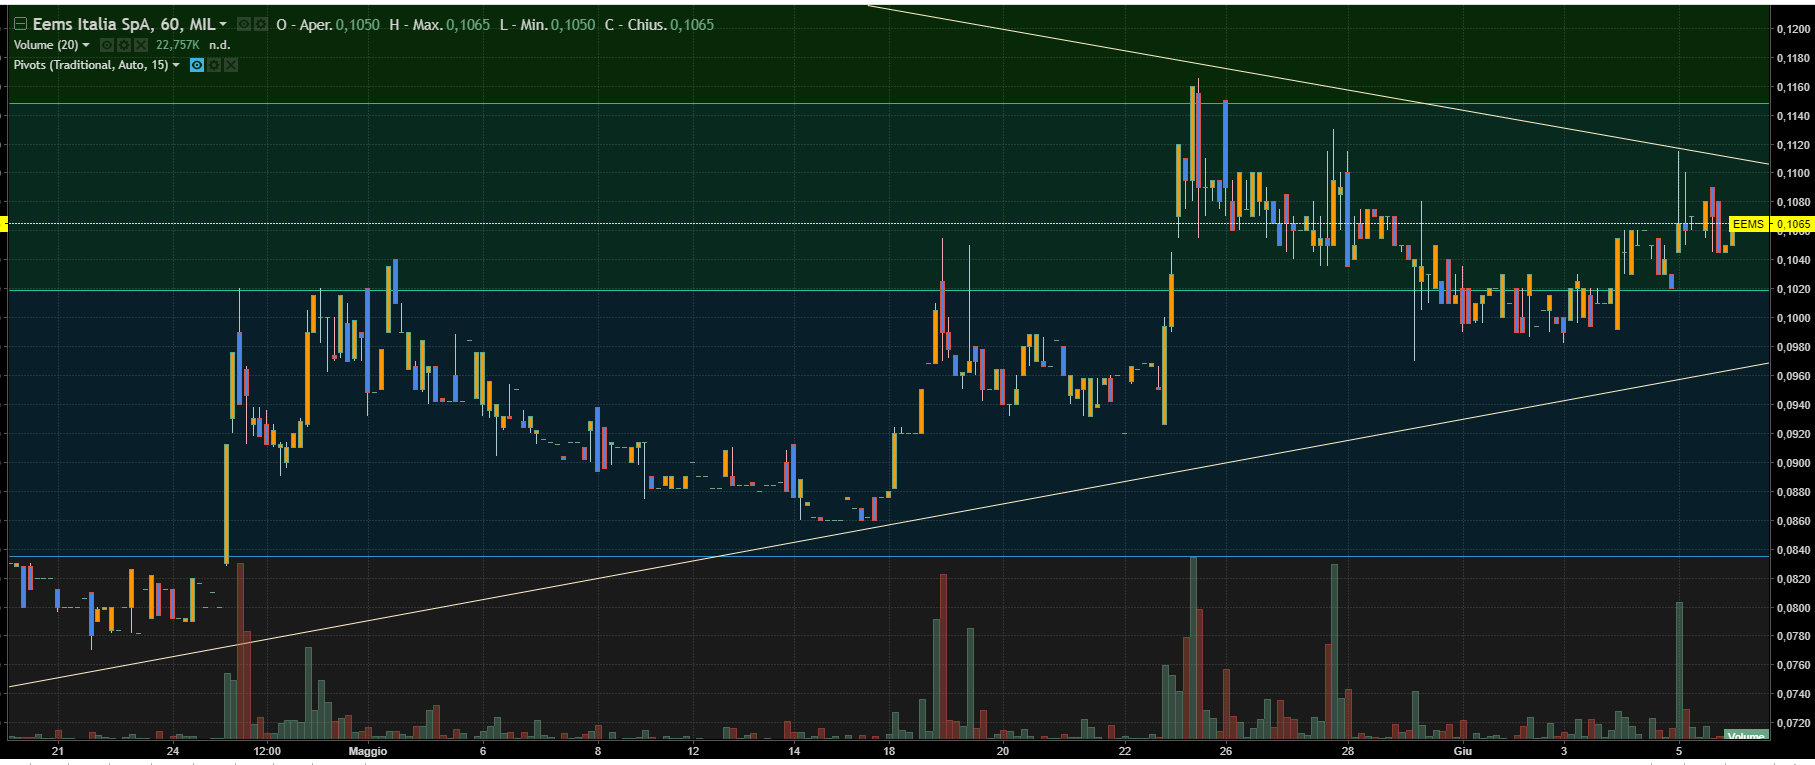
Task: Click the 'Giu' month label on the time axis
Action: pyautogui.click(x=1463, y=751)
